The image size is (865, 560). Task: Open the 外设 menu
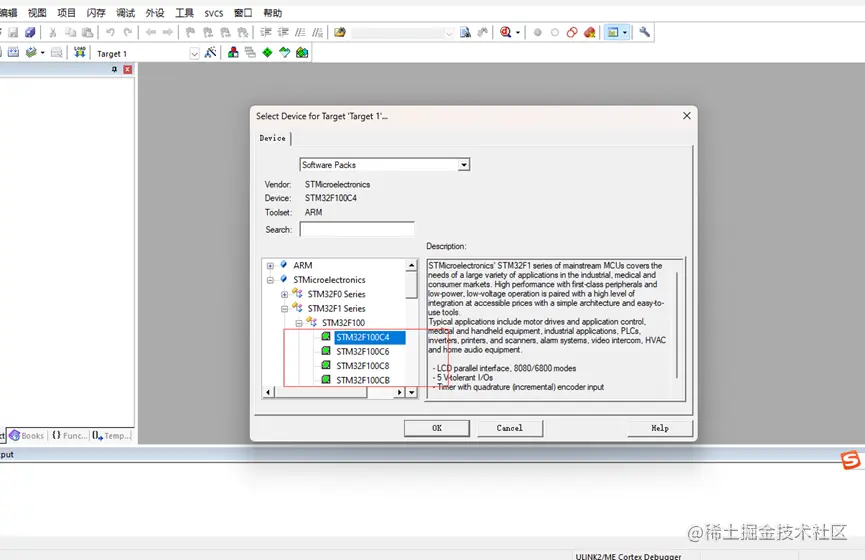pos(154,13)
